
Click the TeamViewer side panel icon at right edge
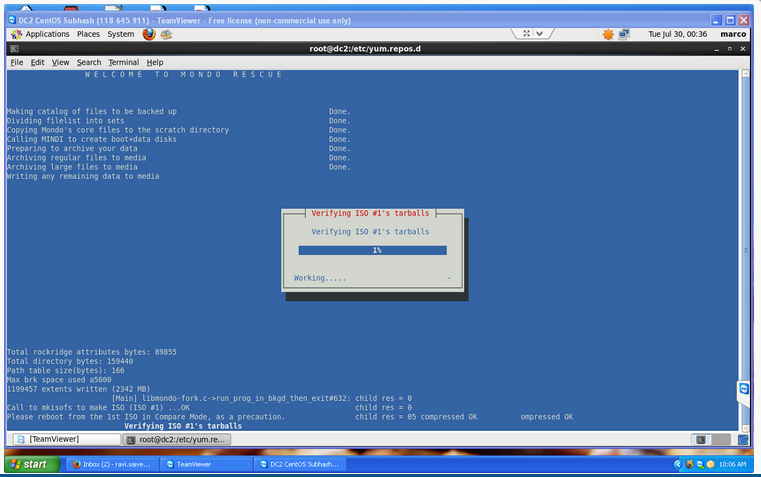[x=743, y=389]
